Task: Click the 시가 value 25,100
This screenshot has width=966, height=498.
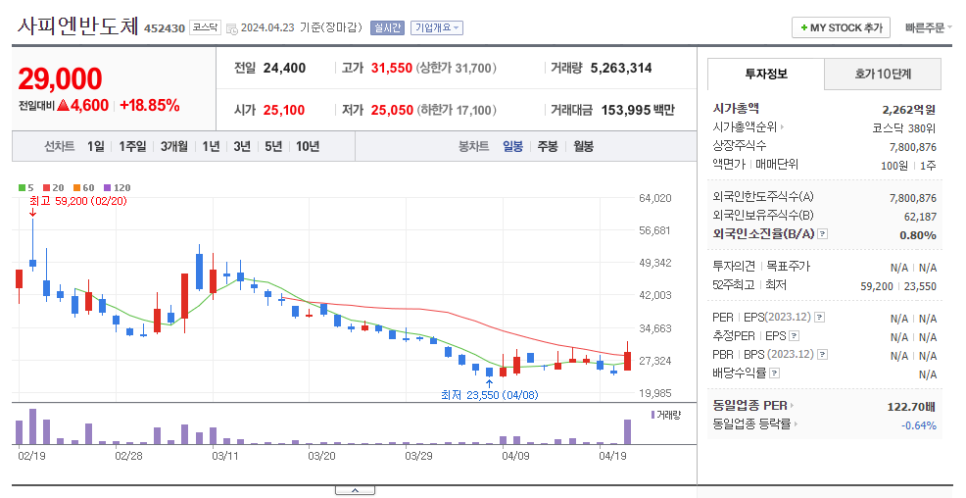Action: coord(284,110)
